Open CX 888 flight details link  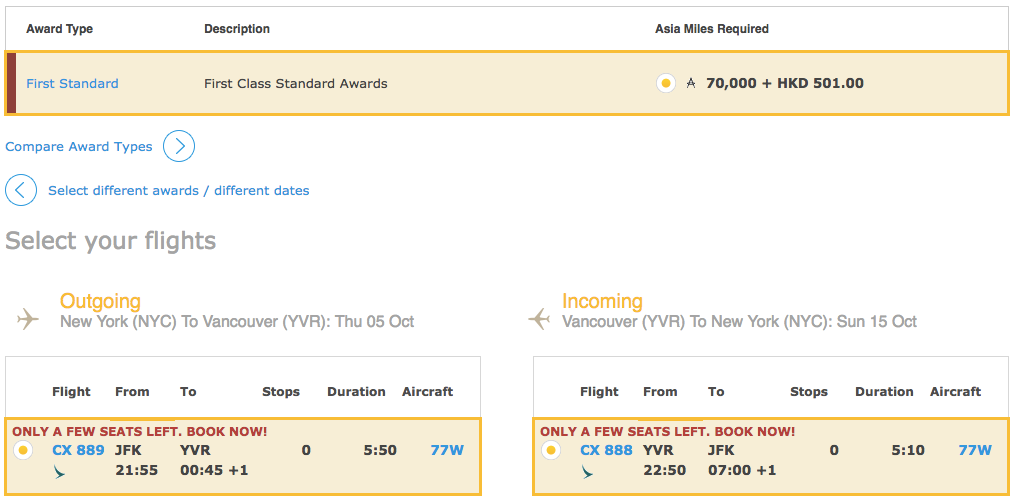(606, 450)
